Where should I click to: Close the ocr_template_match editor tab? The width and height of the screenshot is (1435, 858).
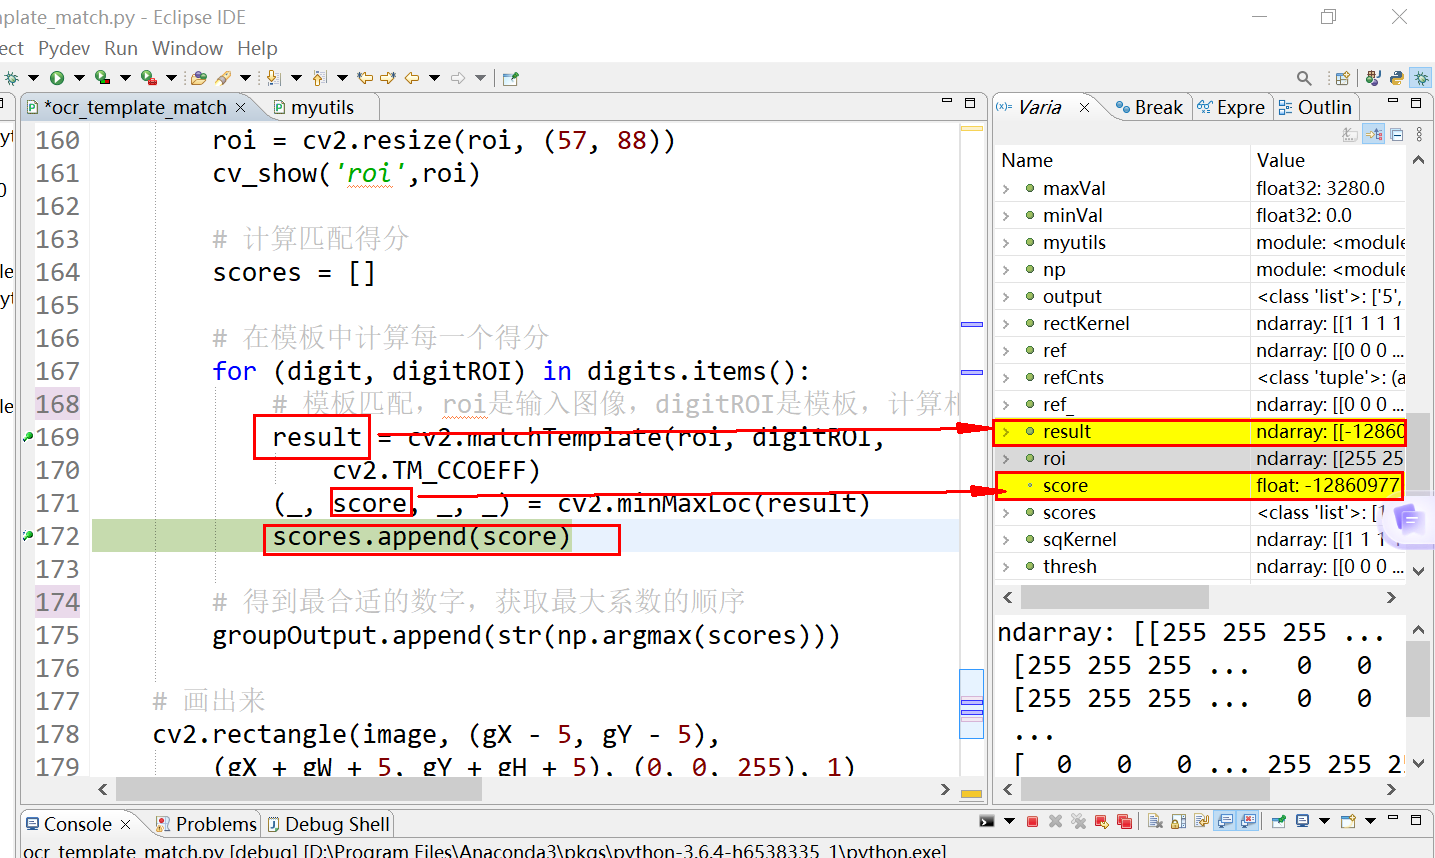click(240, 107)
